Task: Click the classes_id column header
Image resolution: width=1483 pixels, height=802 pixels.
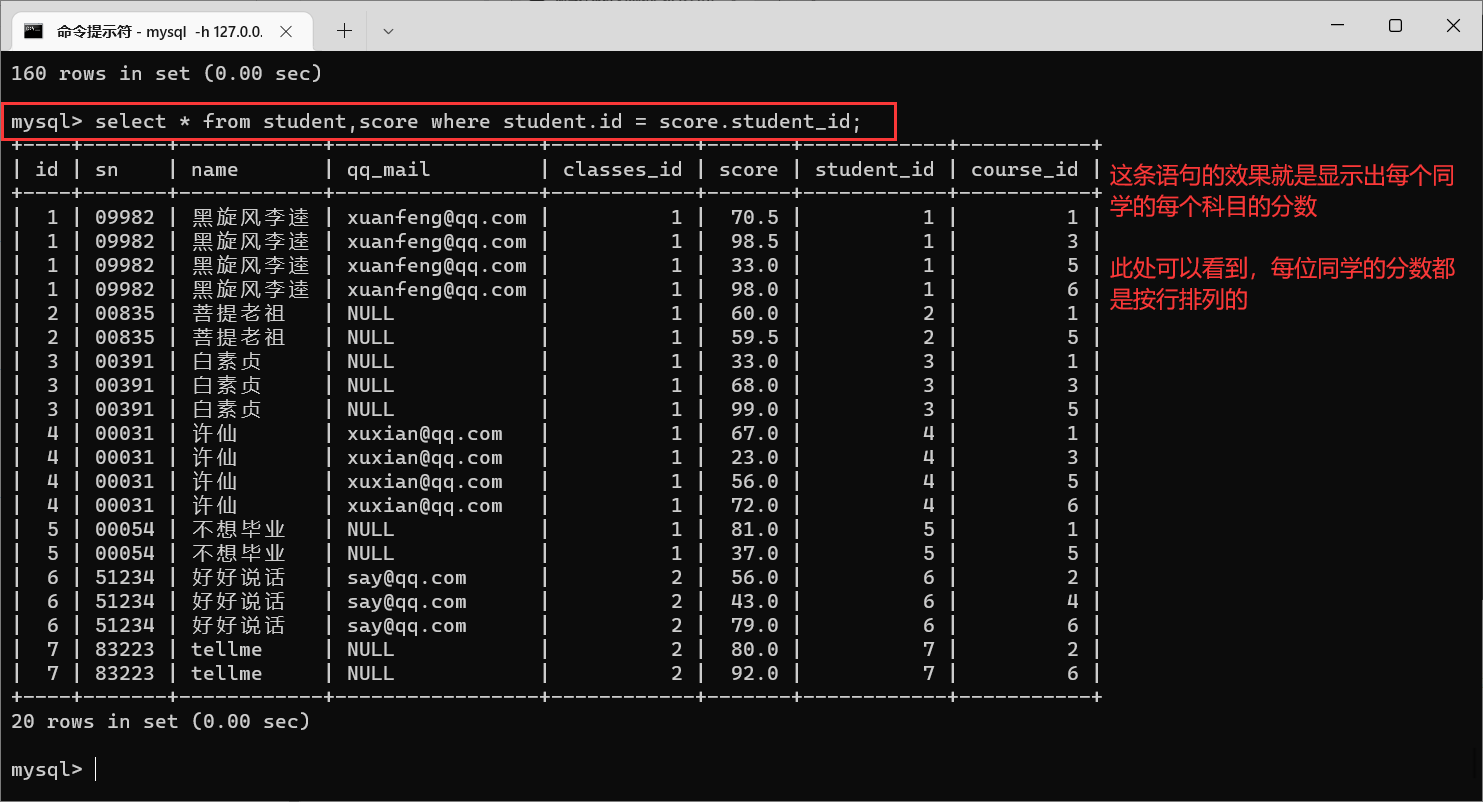Action: coord(622,170)
